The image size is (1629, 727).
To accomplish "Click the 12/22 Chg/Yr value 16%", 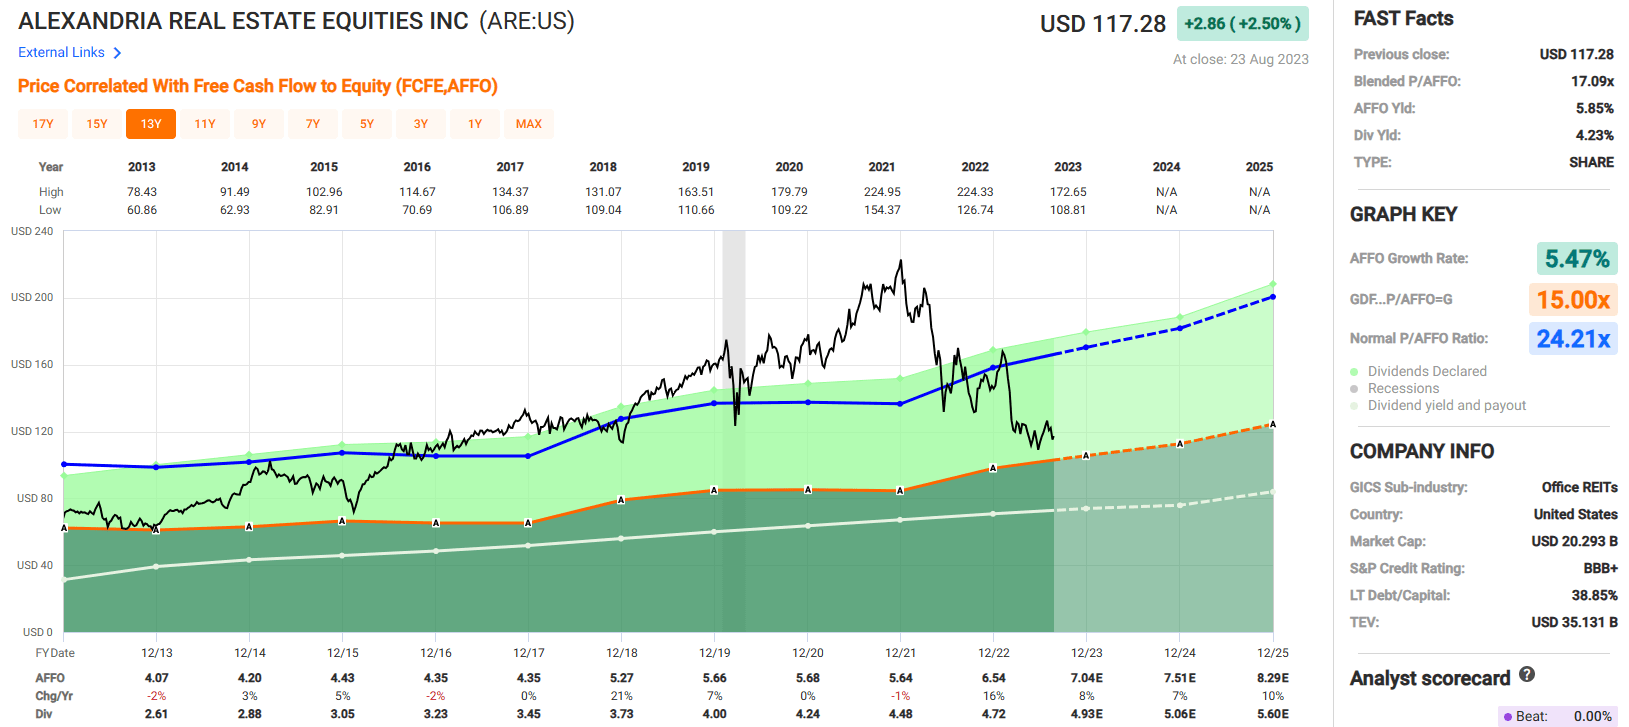I will pyautogui.click(x=993, y=696).
